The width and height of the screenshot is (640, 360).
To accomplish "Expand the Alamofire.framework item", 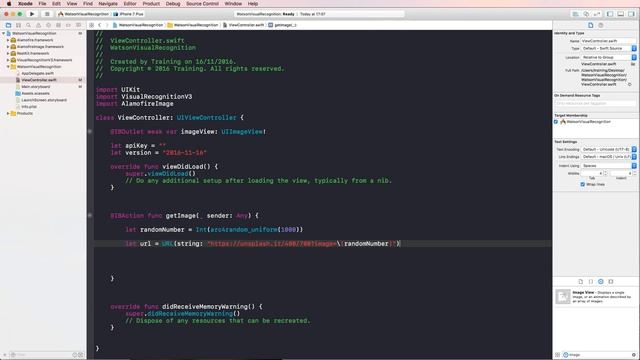I will coord(8,40).
